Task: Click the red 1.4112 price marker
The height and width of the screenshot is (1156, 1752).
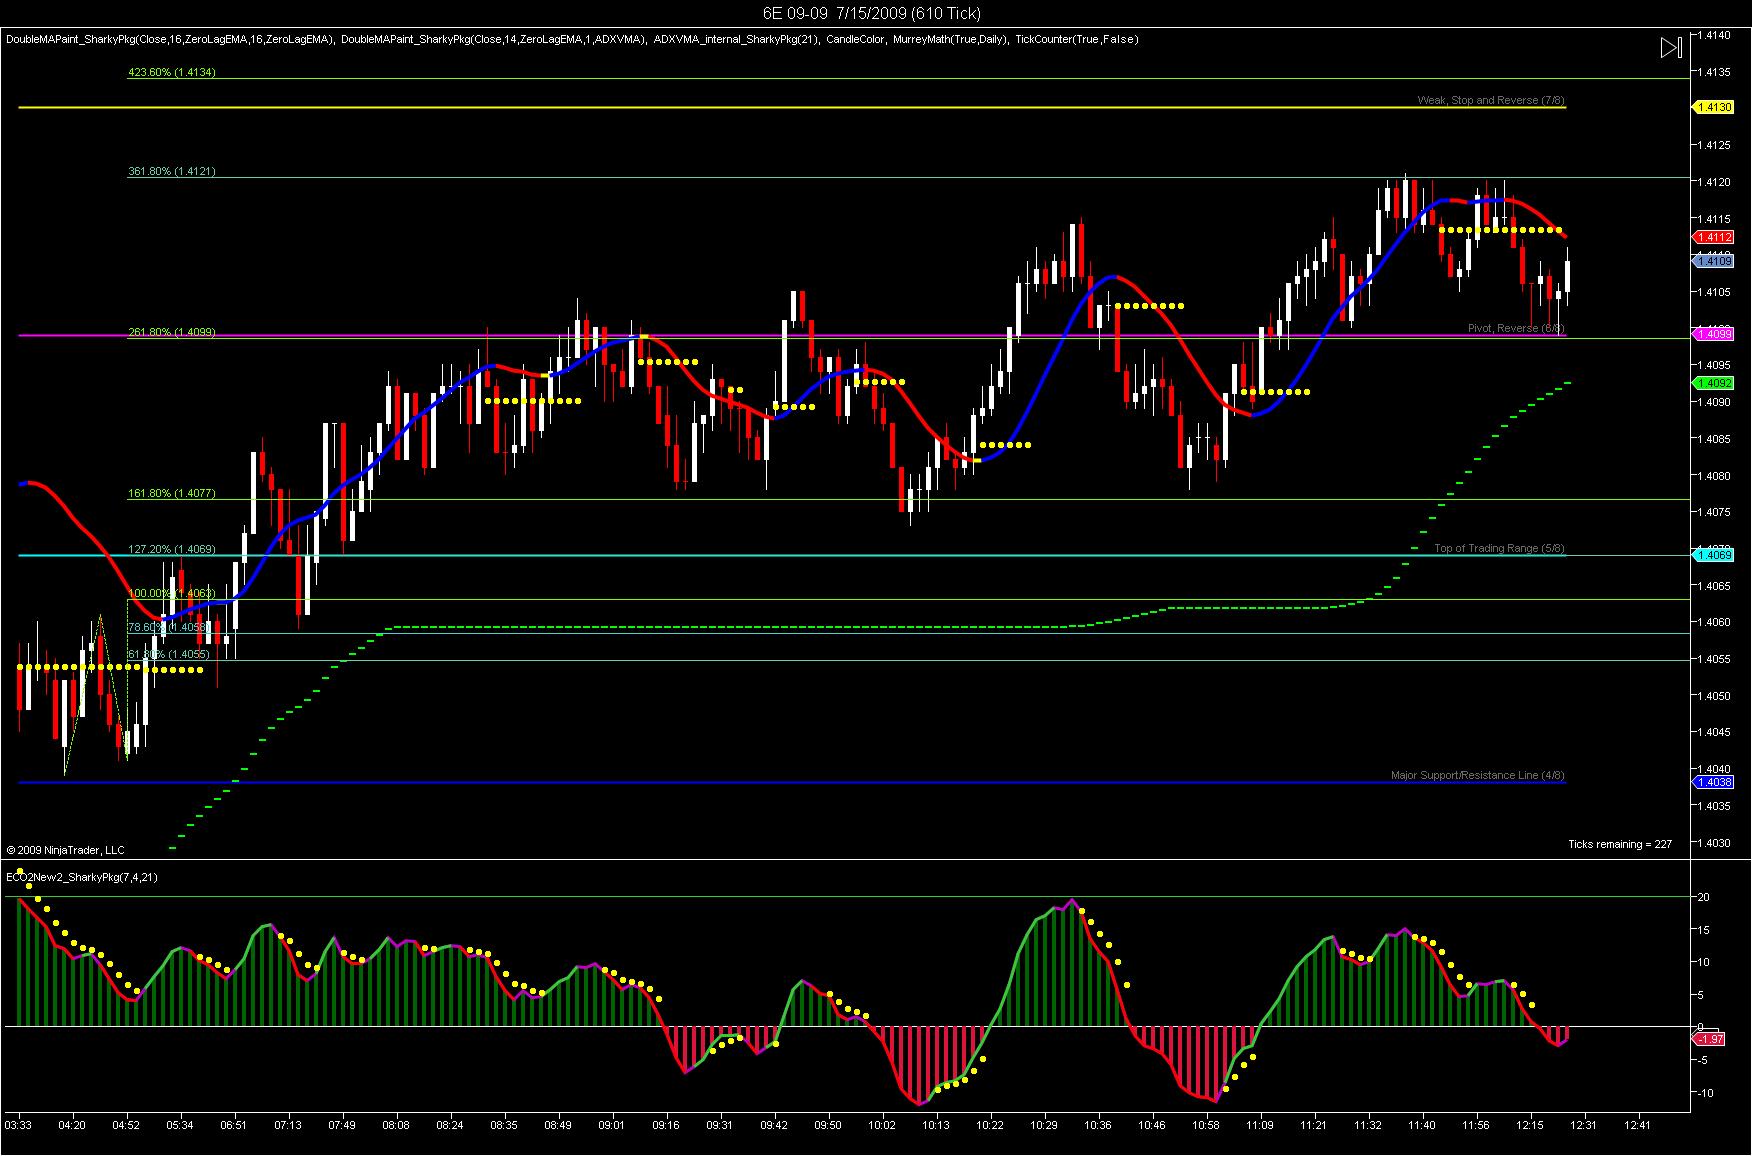Action: coord(1713,238)
